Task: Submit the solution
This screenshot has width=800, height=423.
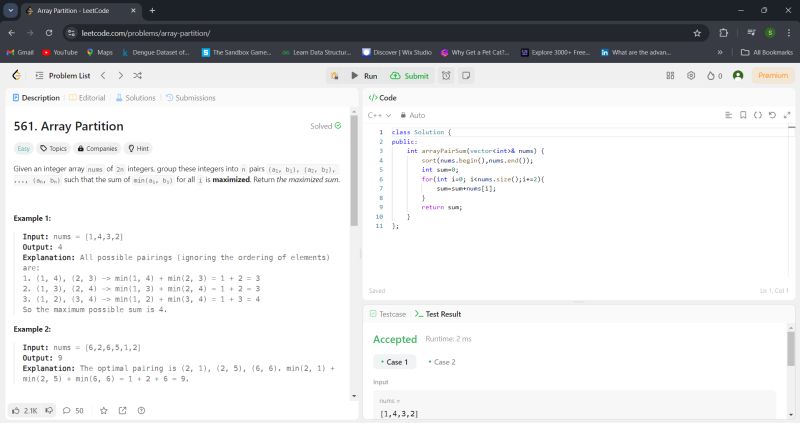Action: point(410,76)
